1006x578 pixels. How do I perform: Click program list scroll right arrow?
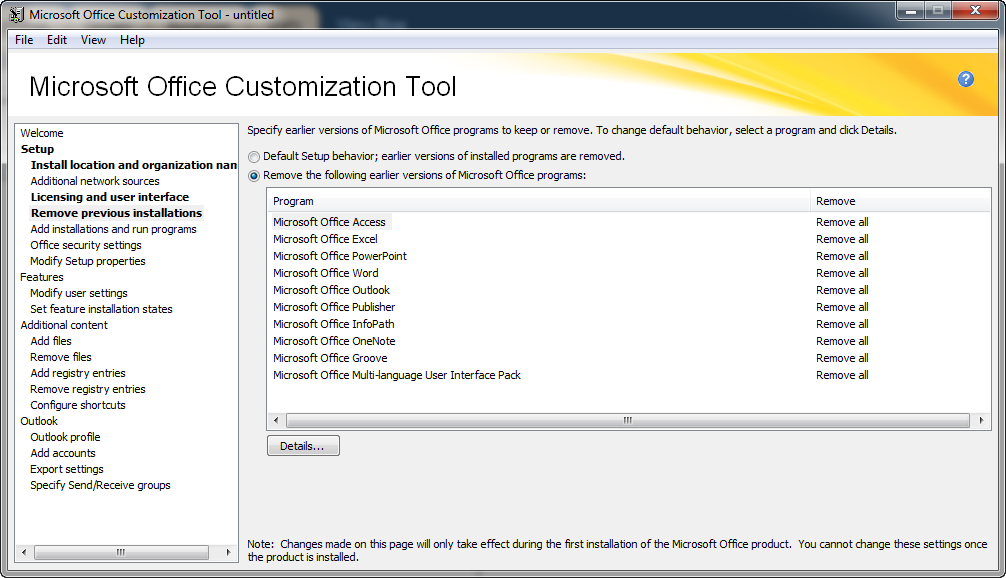pos(981,421)
